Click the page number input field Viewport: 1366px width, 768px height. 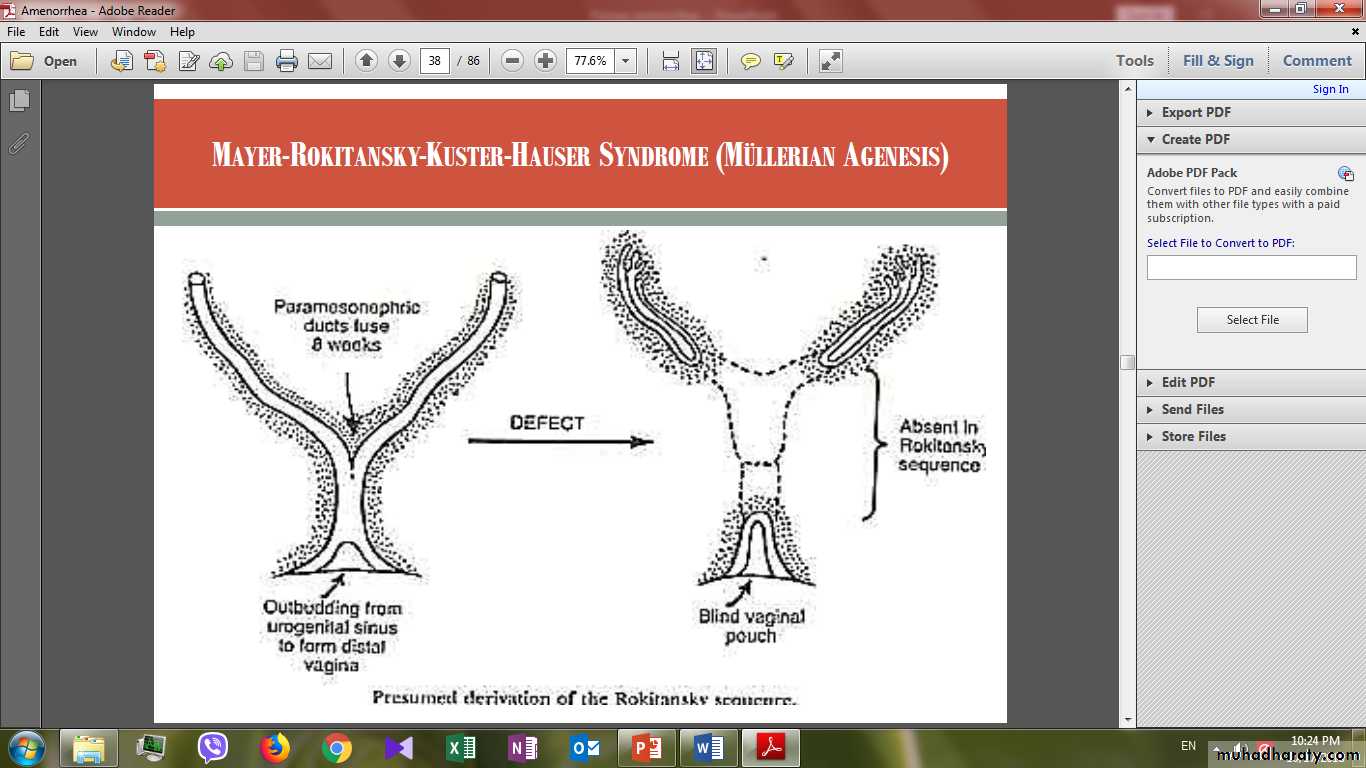tap(434, 61)
